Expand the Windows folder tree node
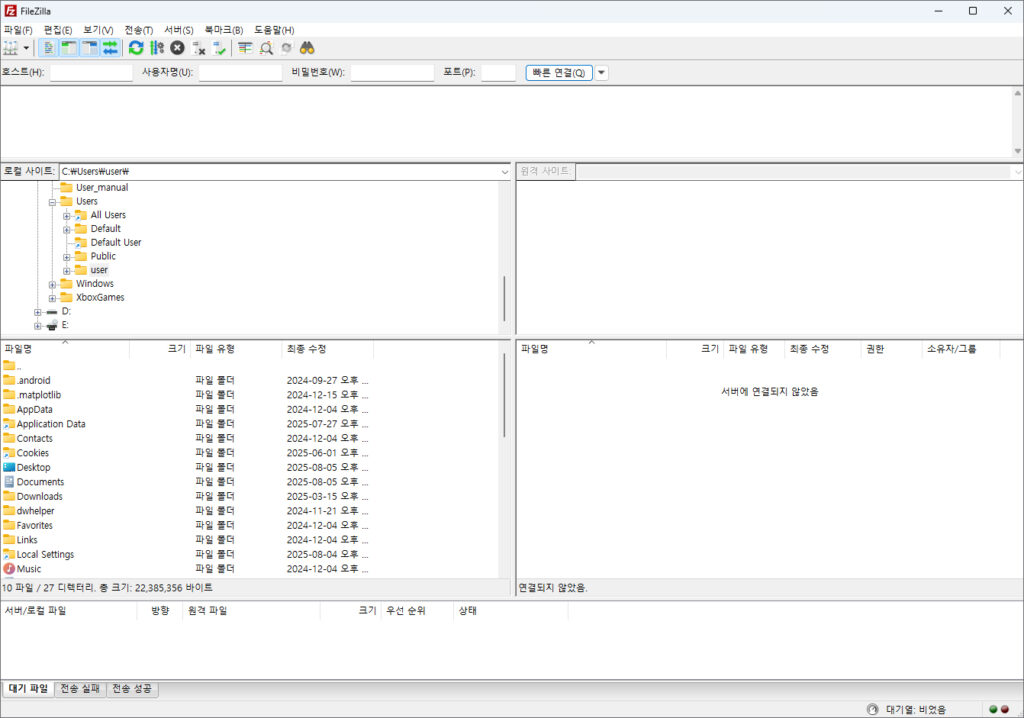1024x718 pixels. (52, 284)
